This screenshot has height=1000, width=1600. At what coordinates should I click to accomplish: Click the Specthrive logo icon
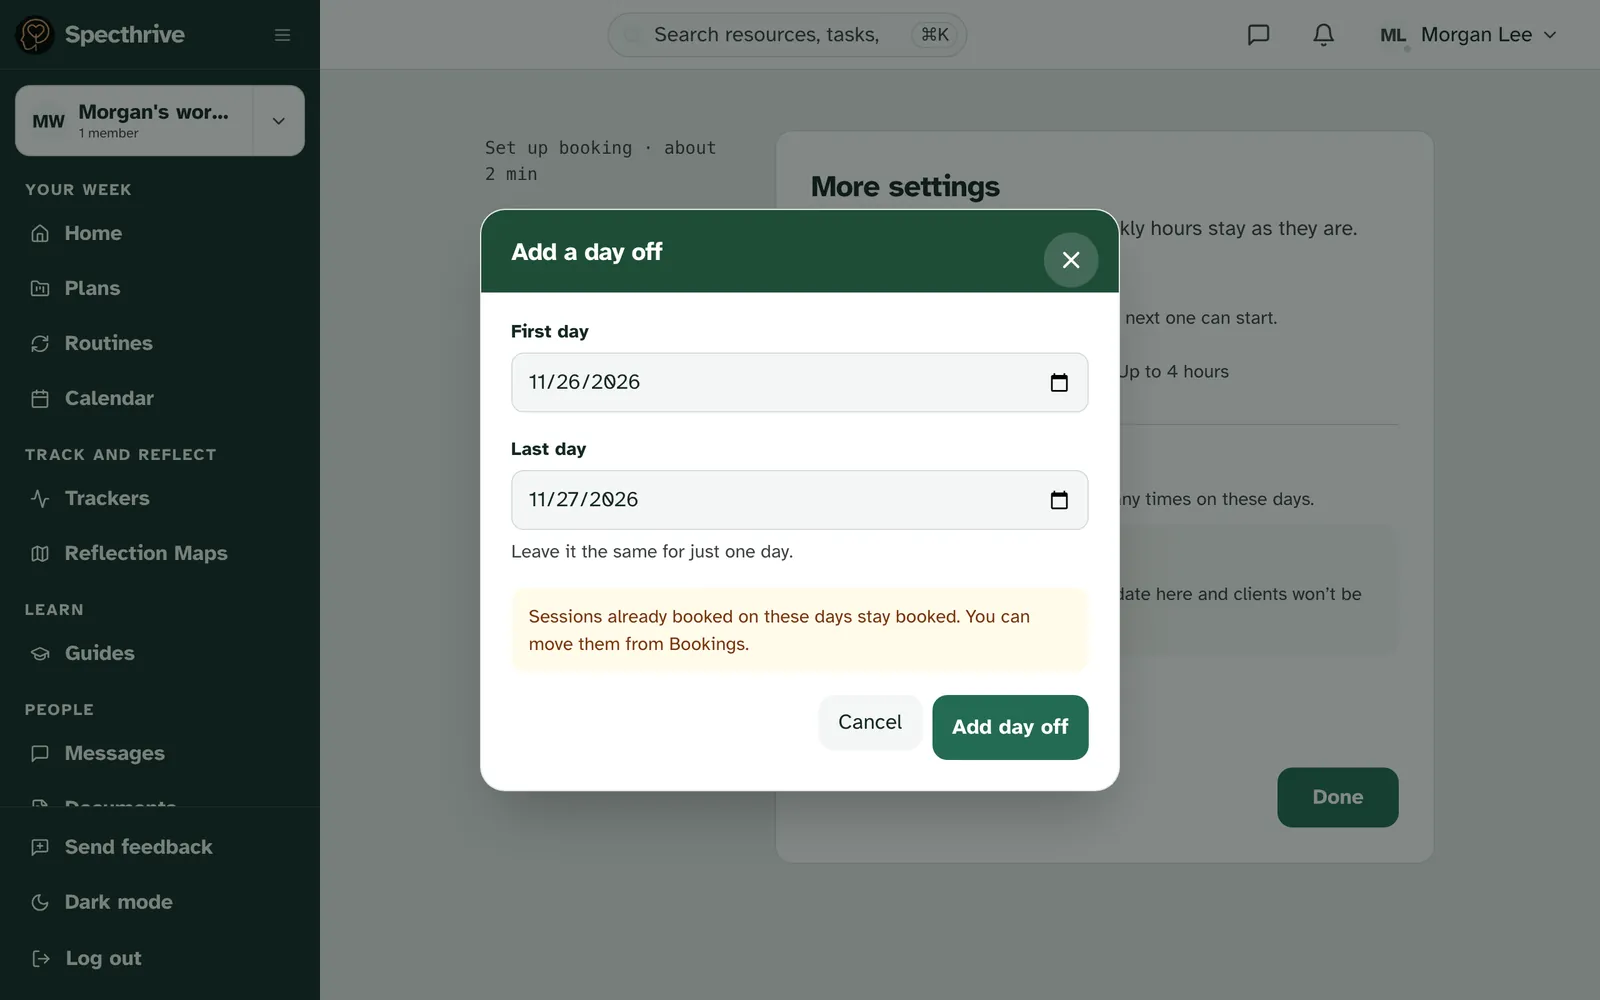click(35, 35)
